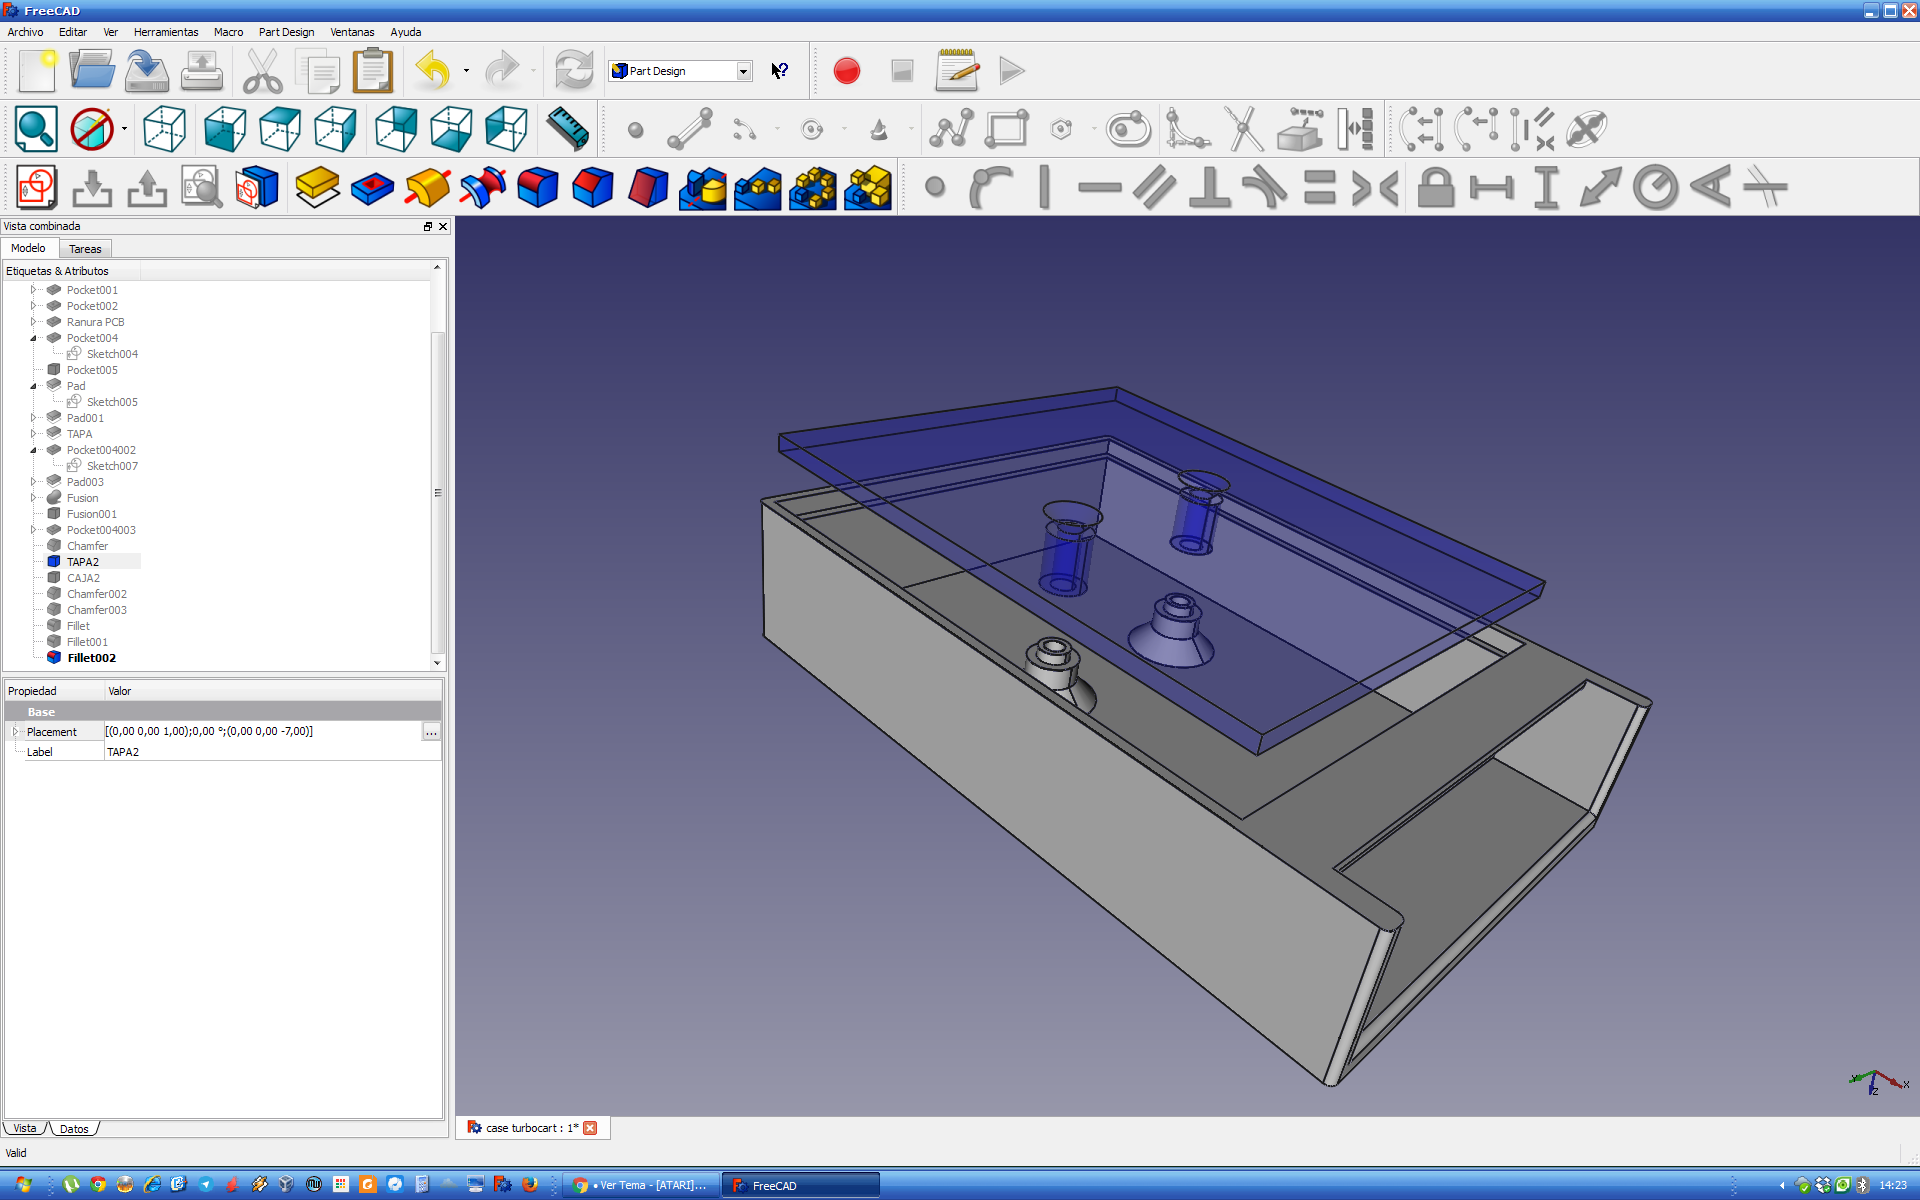This screenshot has height=1200, width=1920.
Task: Open Chrome Ver Tema taskbar window
Action: 641,1185
